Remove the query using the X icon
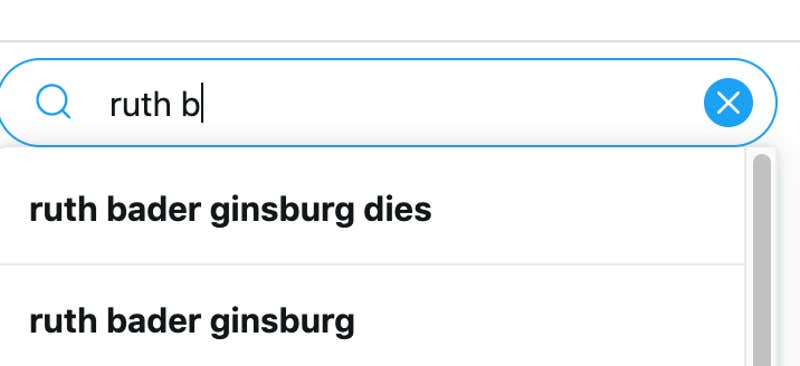Image resolution: width=800 pixels, height=366 pixels. [728, 103]
